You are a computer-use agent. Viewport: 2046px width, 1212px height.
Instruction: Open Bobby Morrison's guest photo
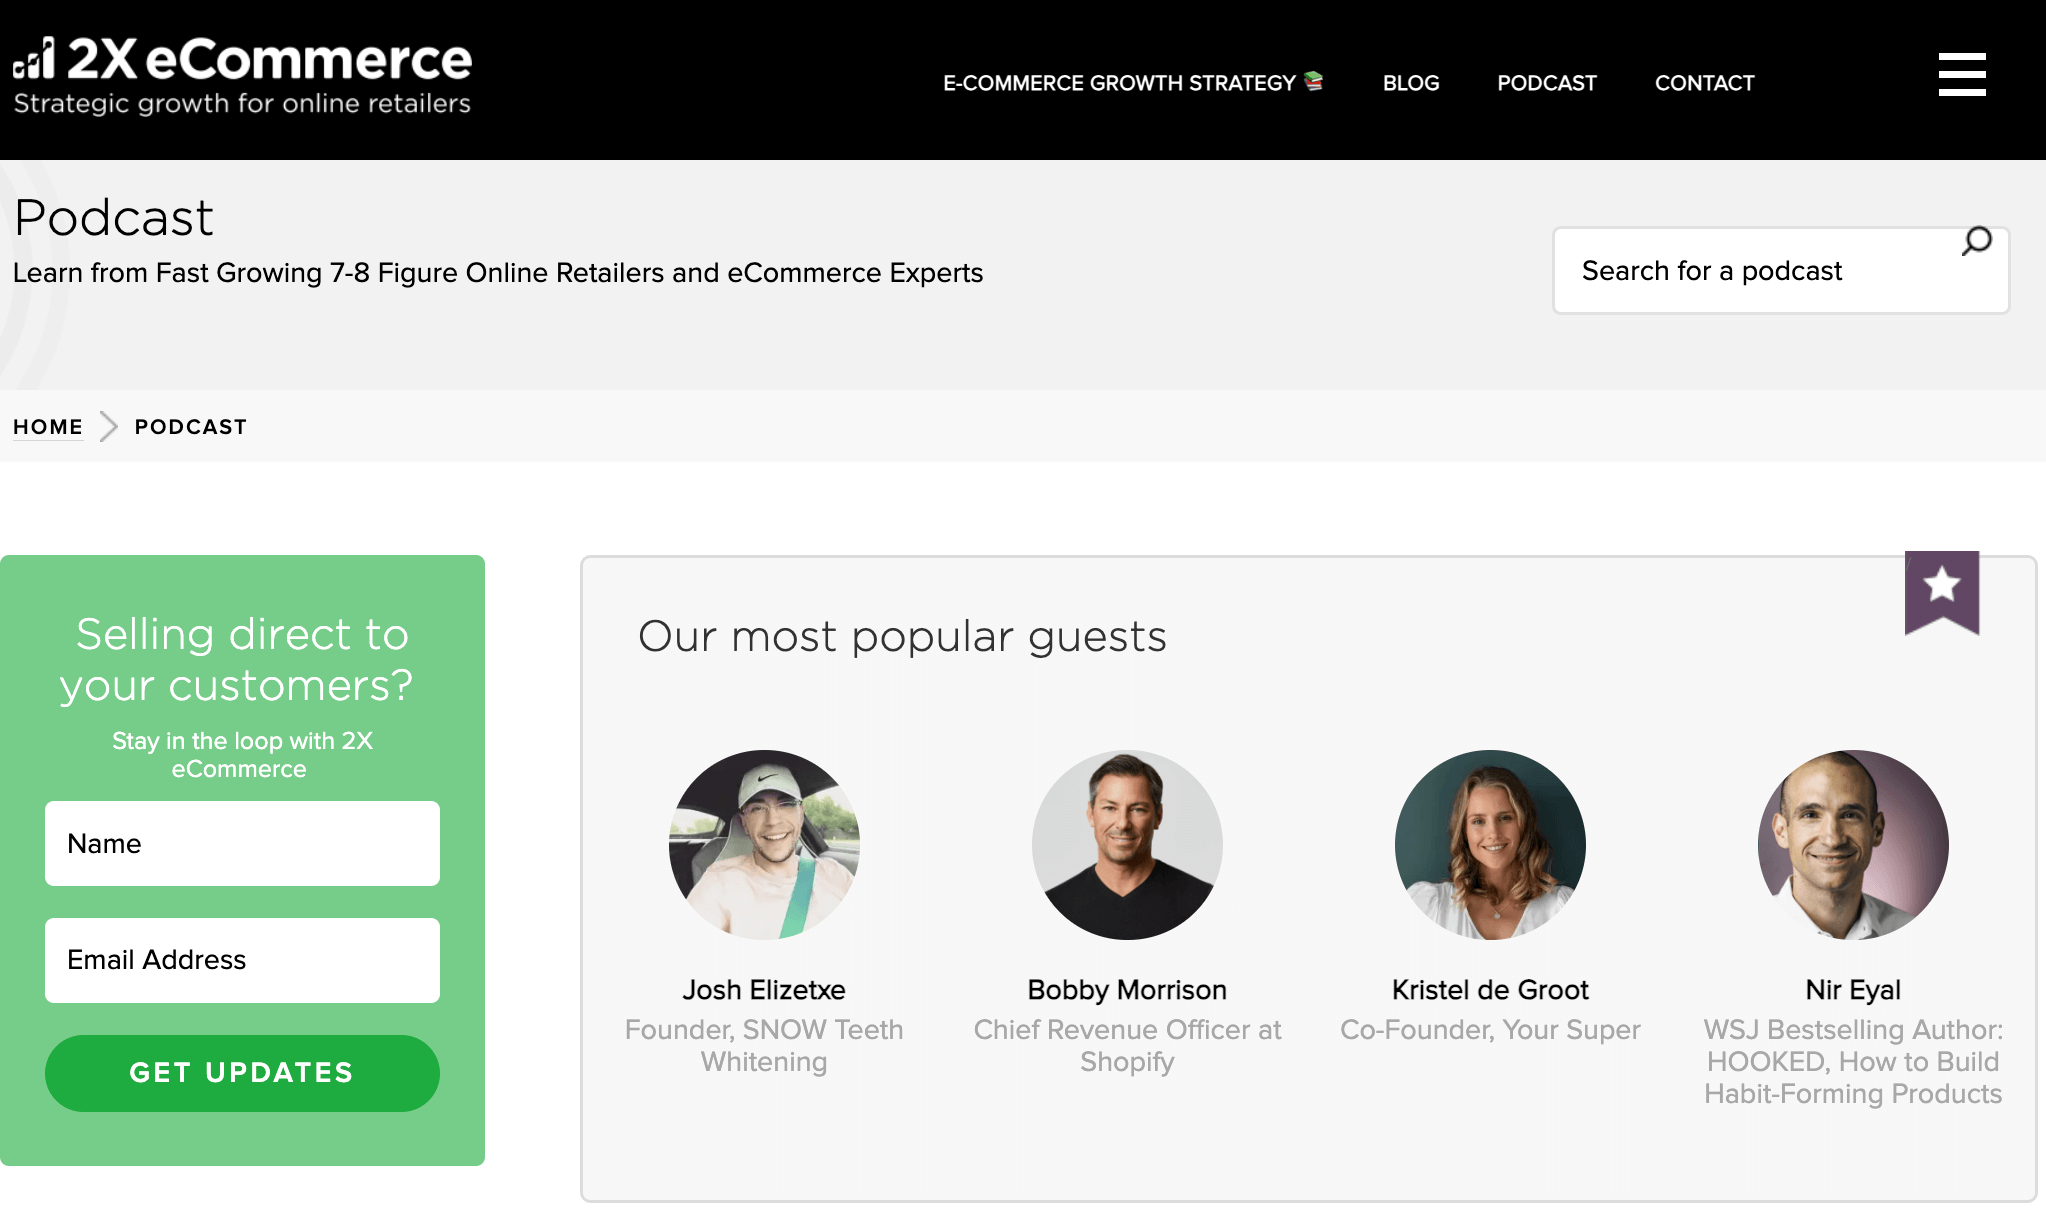click(x=1127, y=845)
